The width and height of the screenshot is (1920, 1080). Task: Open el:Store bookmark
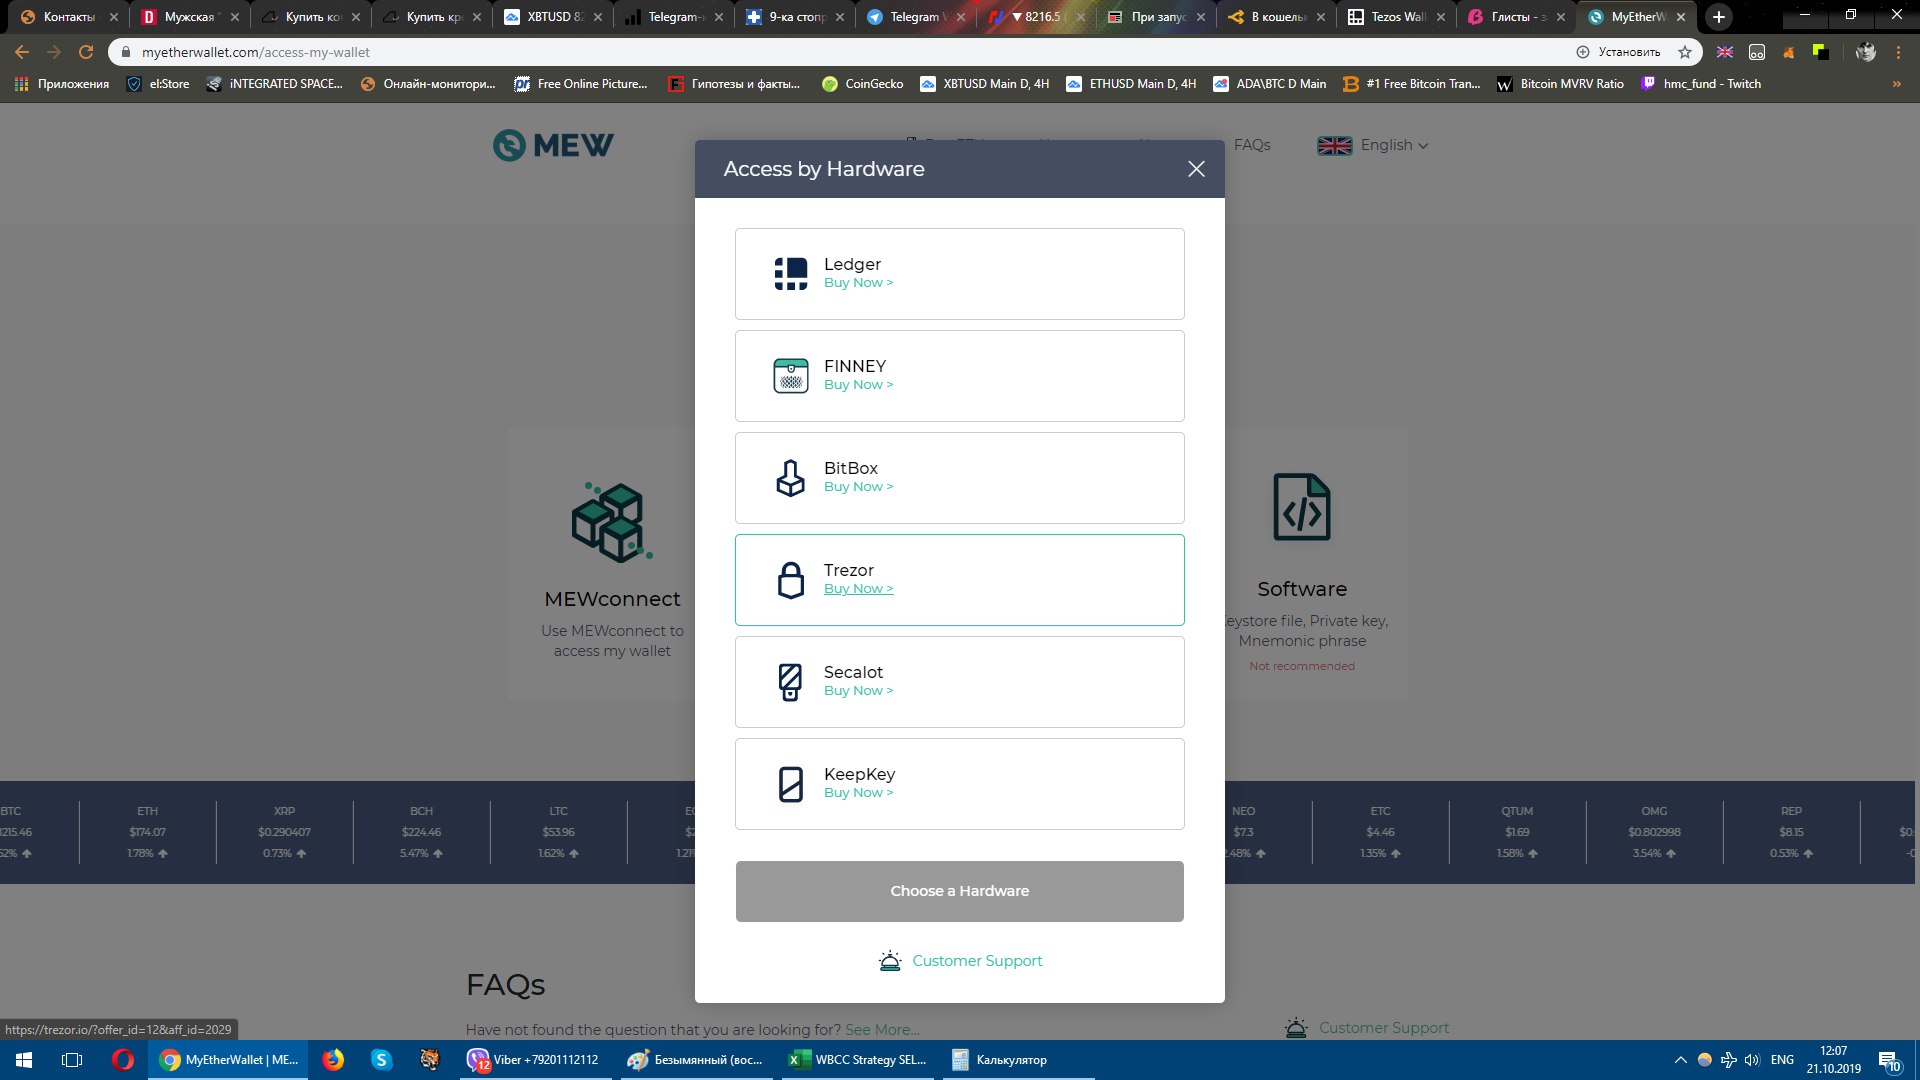click(158, 84)
